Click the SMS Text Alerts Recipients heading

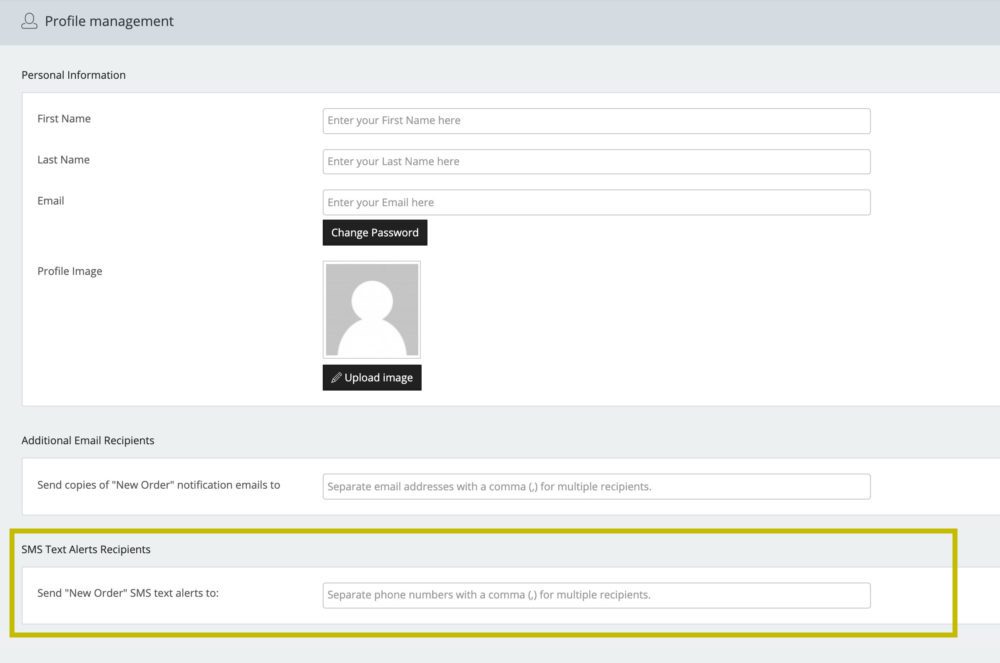86,550
